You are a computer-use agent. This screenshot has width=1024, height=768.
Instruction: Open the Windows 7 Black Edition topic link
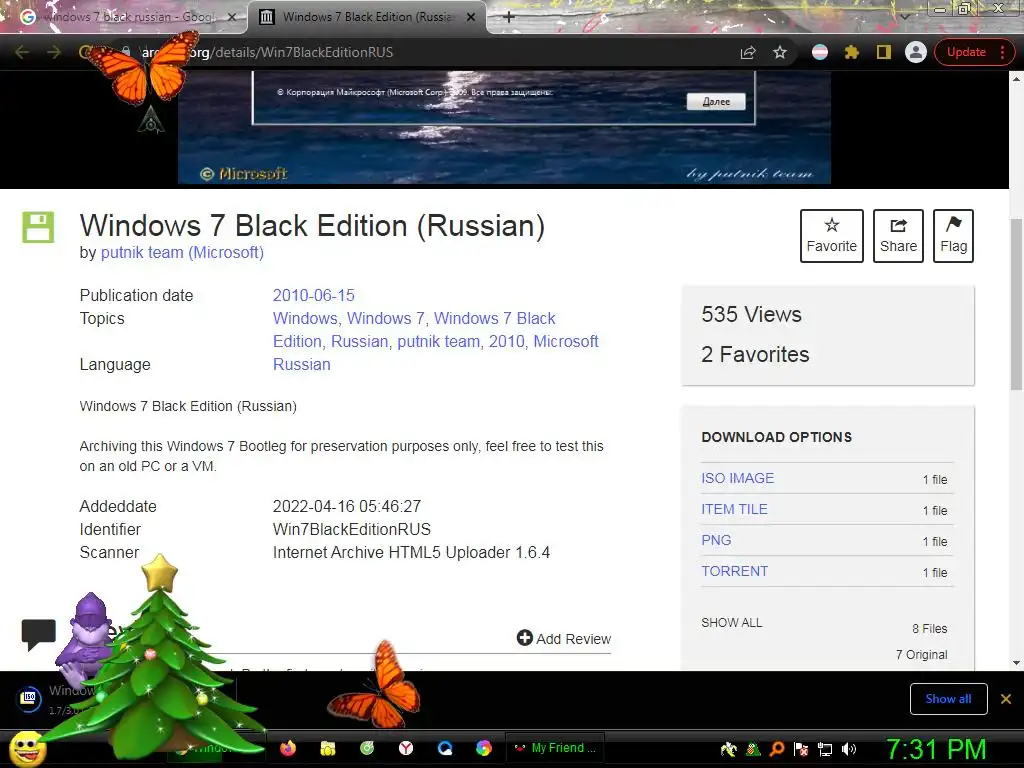[x=414, y=330]
